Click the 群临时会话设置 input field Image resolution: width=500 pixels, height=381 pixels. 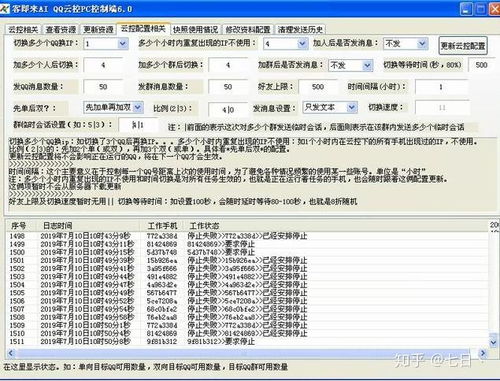138,125
